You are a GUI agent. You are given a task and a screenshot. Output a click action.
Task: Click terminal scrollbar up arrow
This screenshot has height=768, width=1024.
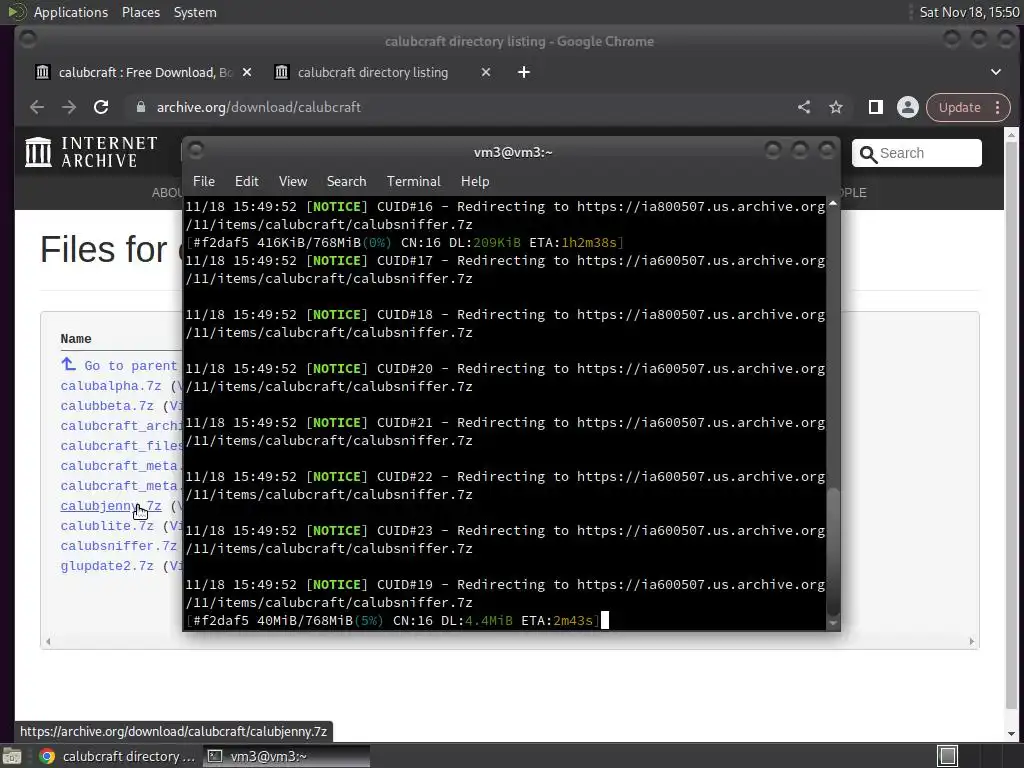pos(833,204)
